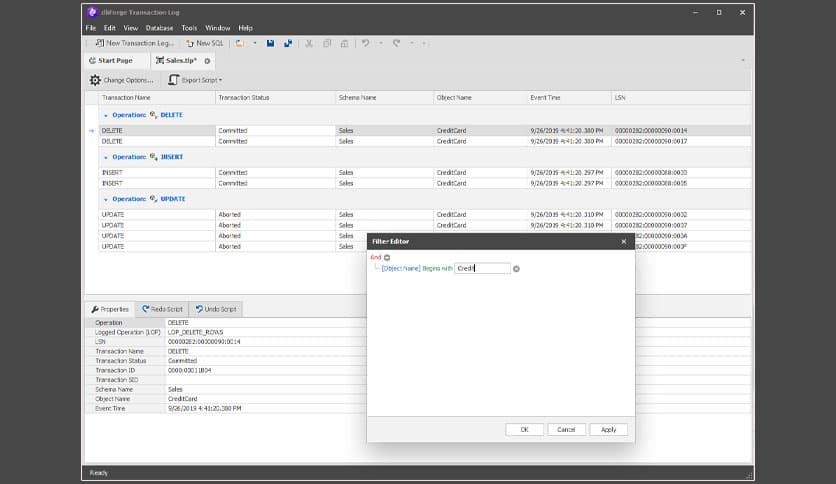Image resolution: width=836 pixels, height=484 pixels.
Task: Click the Transaction Status column header
Action: click(x=275, y=98)
